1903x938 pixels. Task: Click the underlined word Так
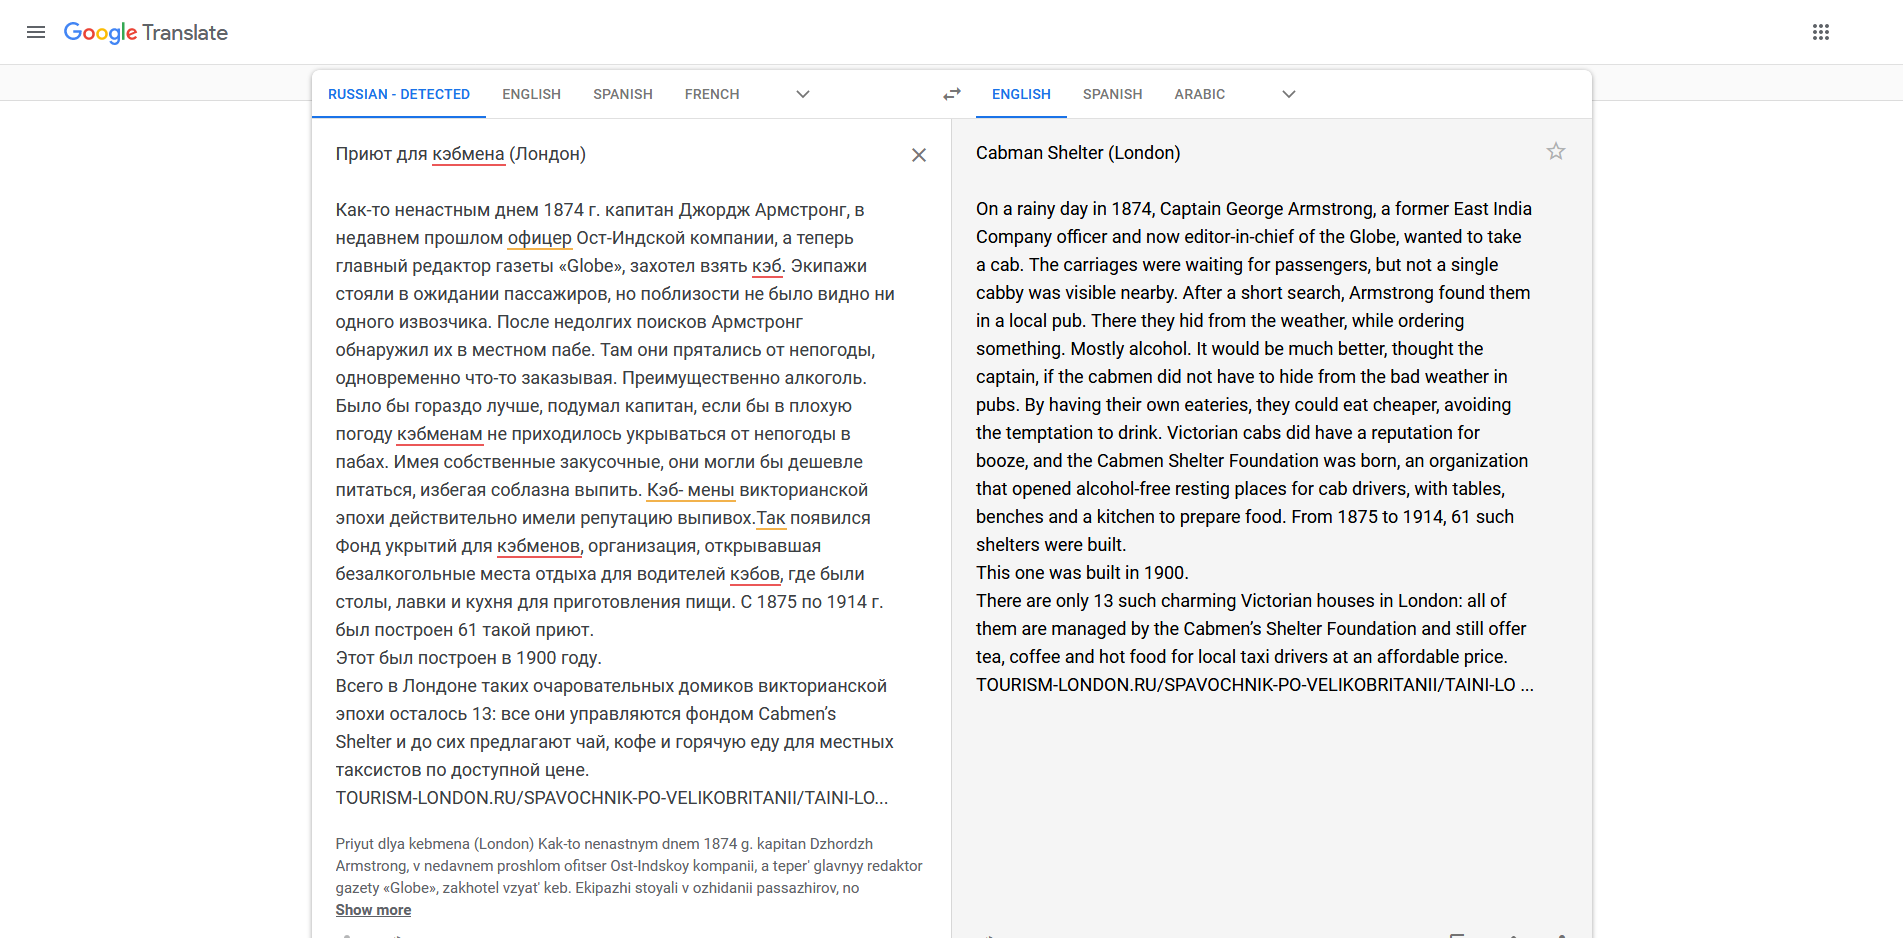coord(771,518)
